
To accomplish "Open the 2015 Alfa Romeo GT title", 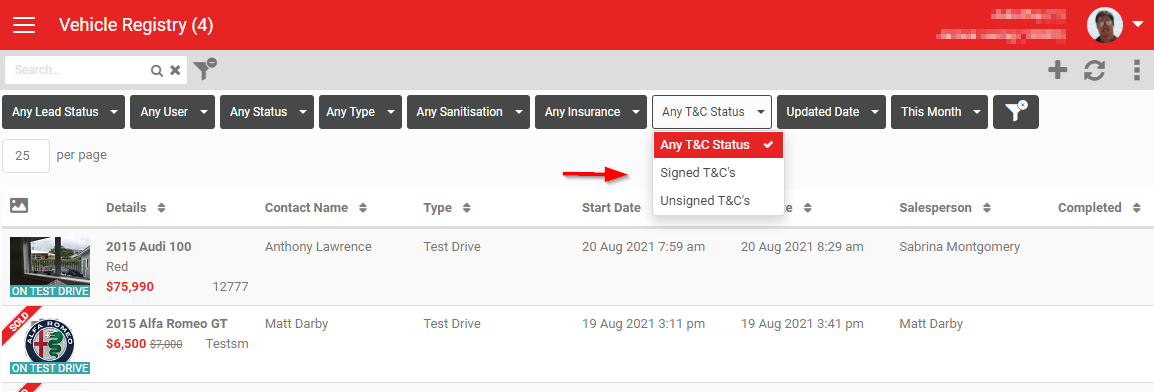I will (167, 324).
